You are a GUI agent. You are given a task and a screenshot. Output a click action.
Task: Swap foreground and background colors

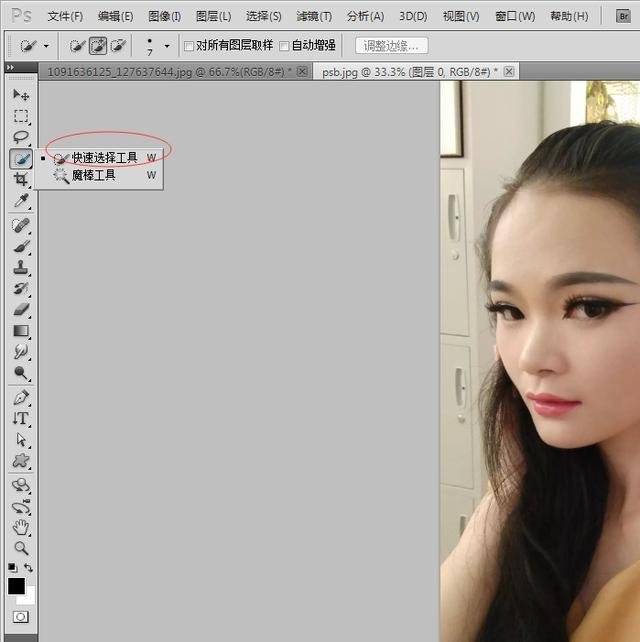(x=28, y=567)
